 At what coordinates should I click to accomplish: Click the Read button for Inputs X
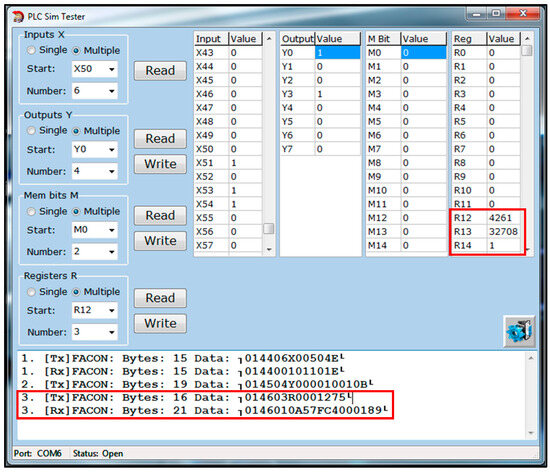point(160,71)
